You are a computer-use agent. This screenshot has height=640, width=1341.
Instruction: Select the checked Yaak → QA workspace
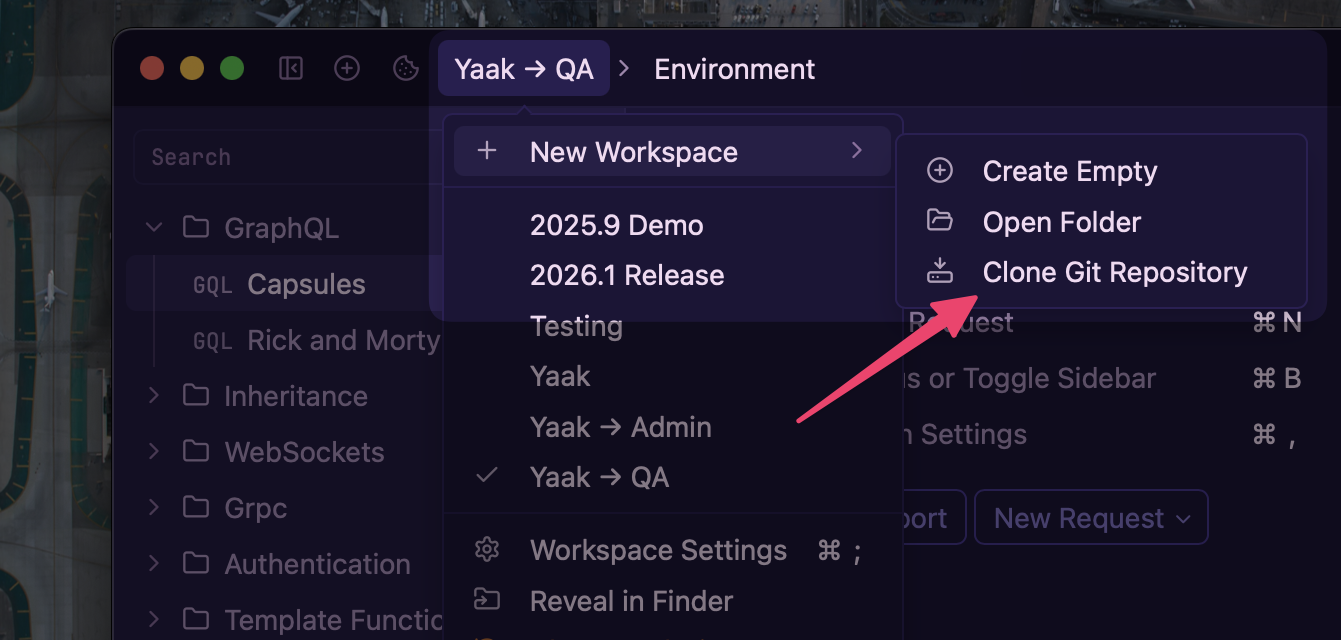point(599,477)
